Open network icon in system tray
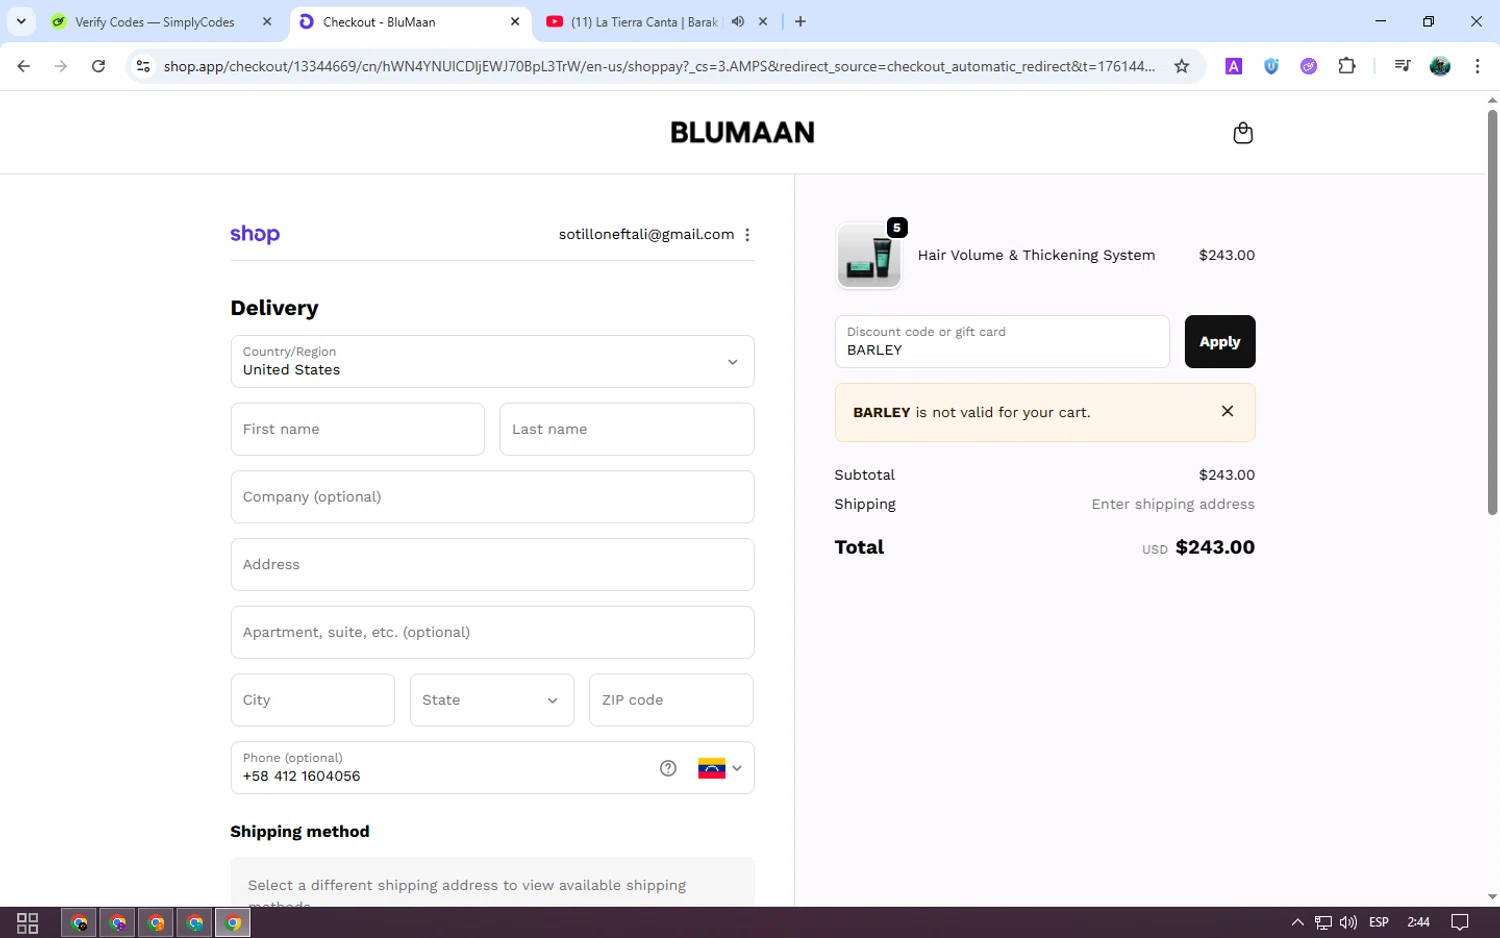Viewport: 1500px width, 938px height. (x=1323, y=922)
